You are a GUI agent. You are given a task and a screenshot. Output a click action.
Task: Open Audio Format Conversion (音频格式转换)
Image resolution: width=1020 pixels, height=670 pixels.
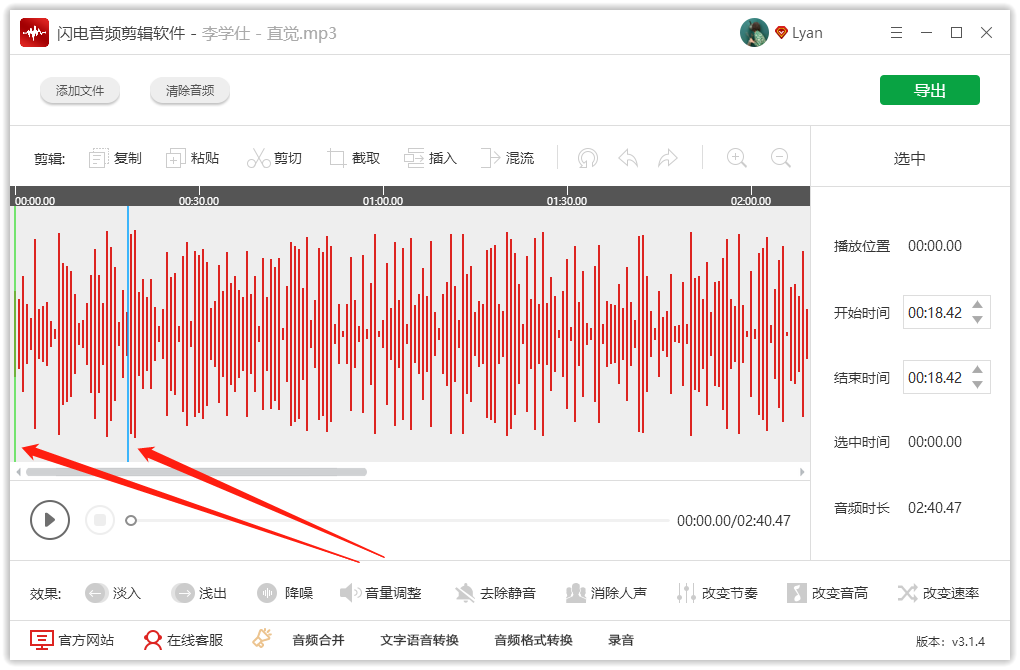pos(533,640)
